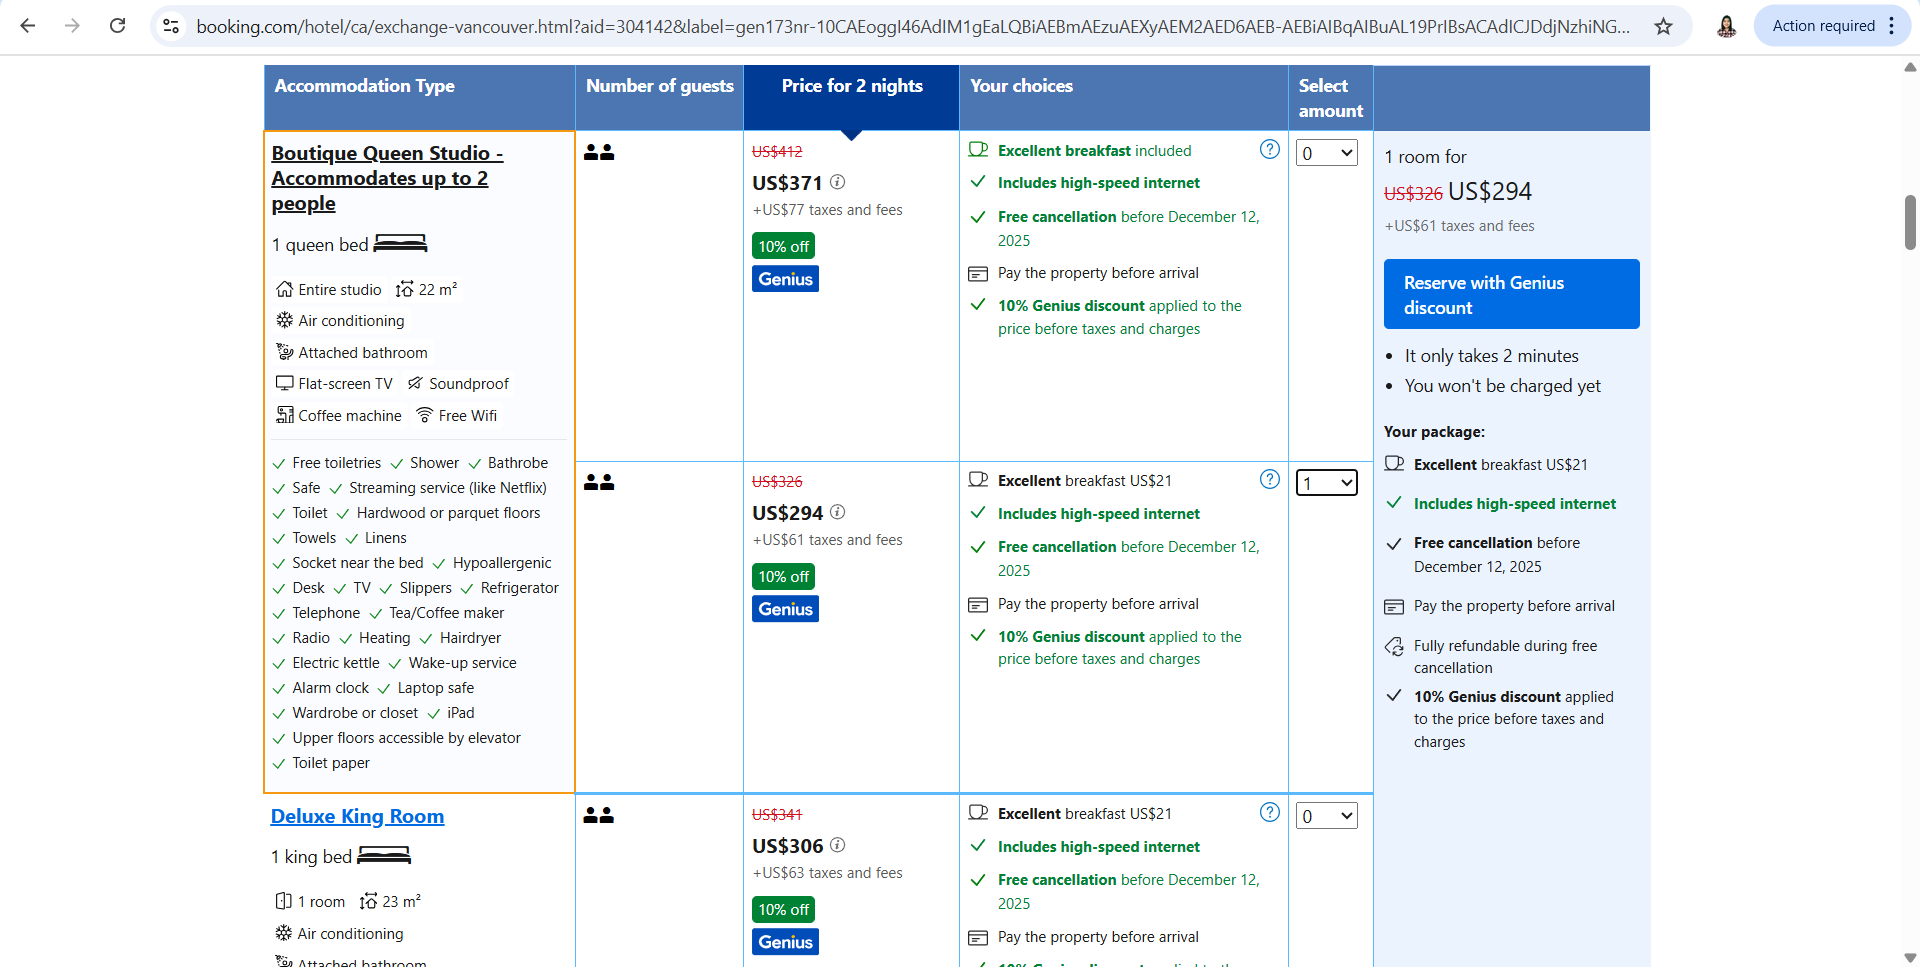Open room quantity dropdown showing 1
Viewport: 1920px width, 967px height.
coord(1326,484)
